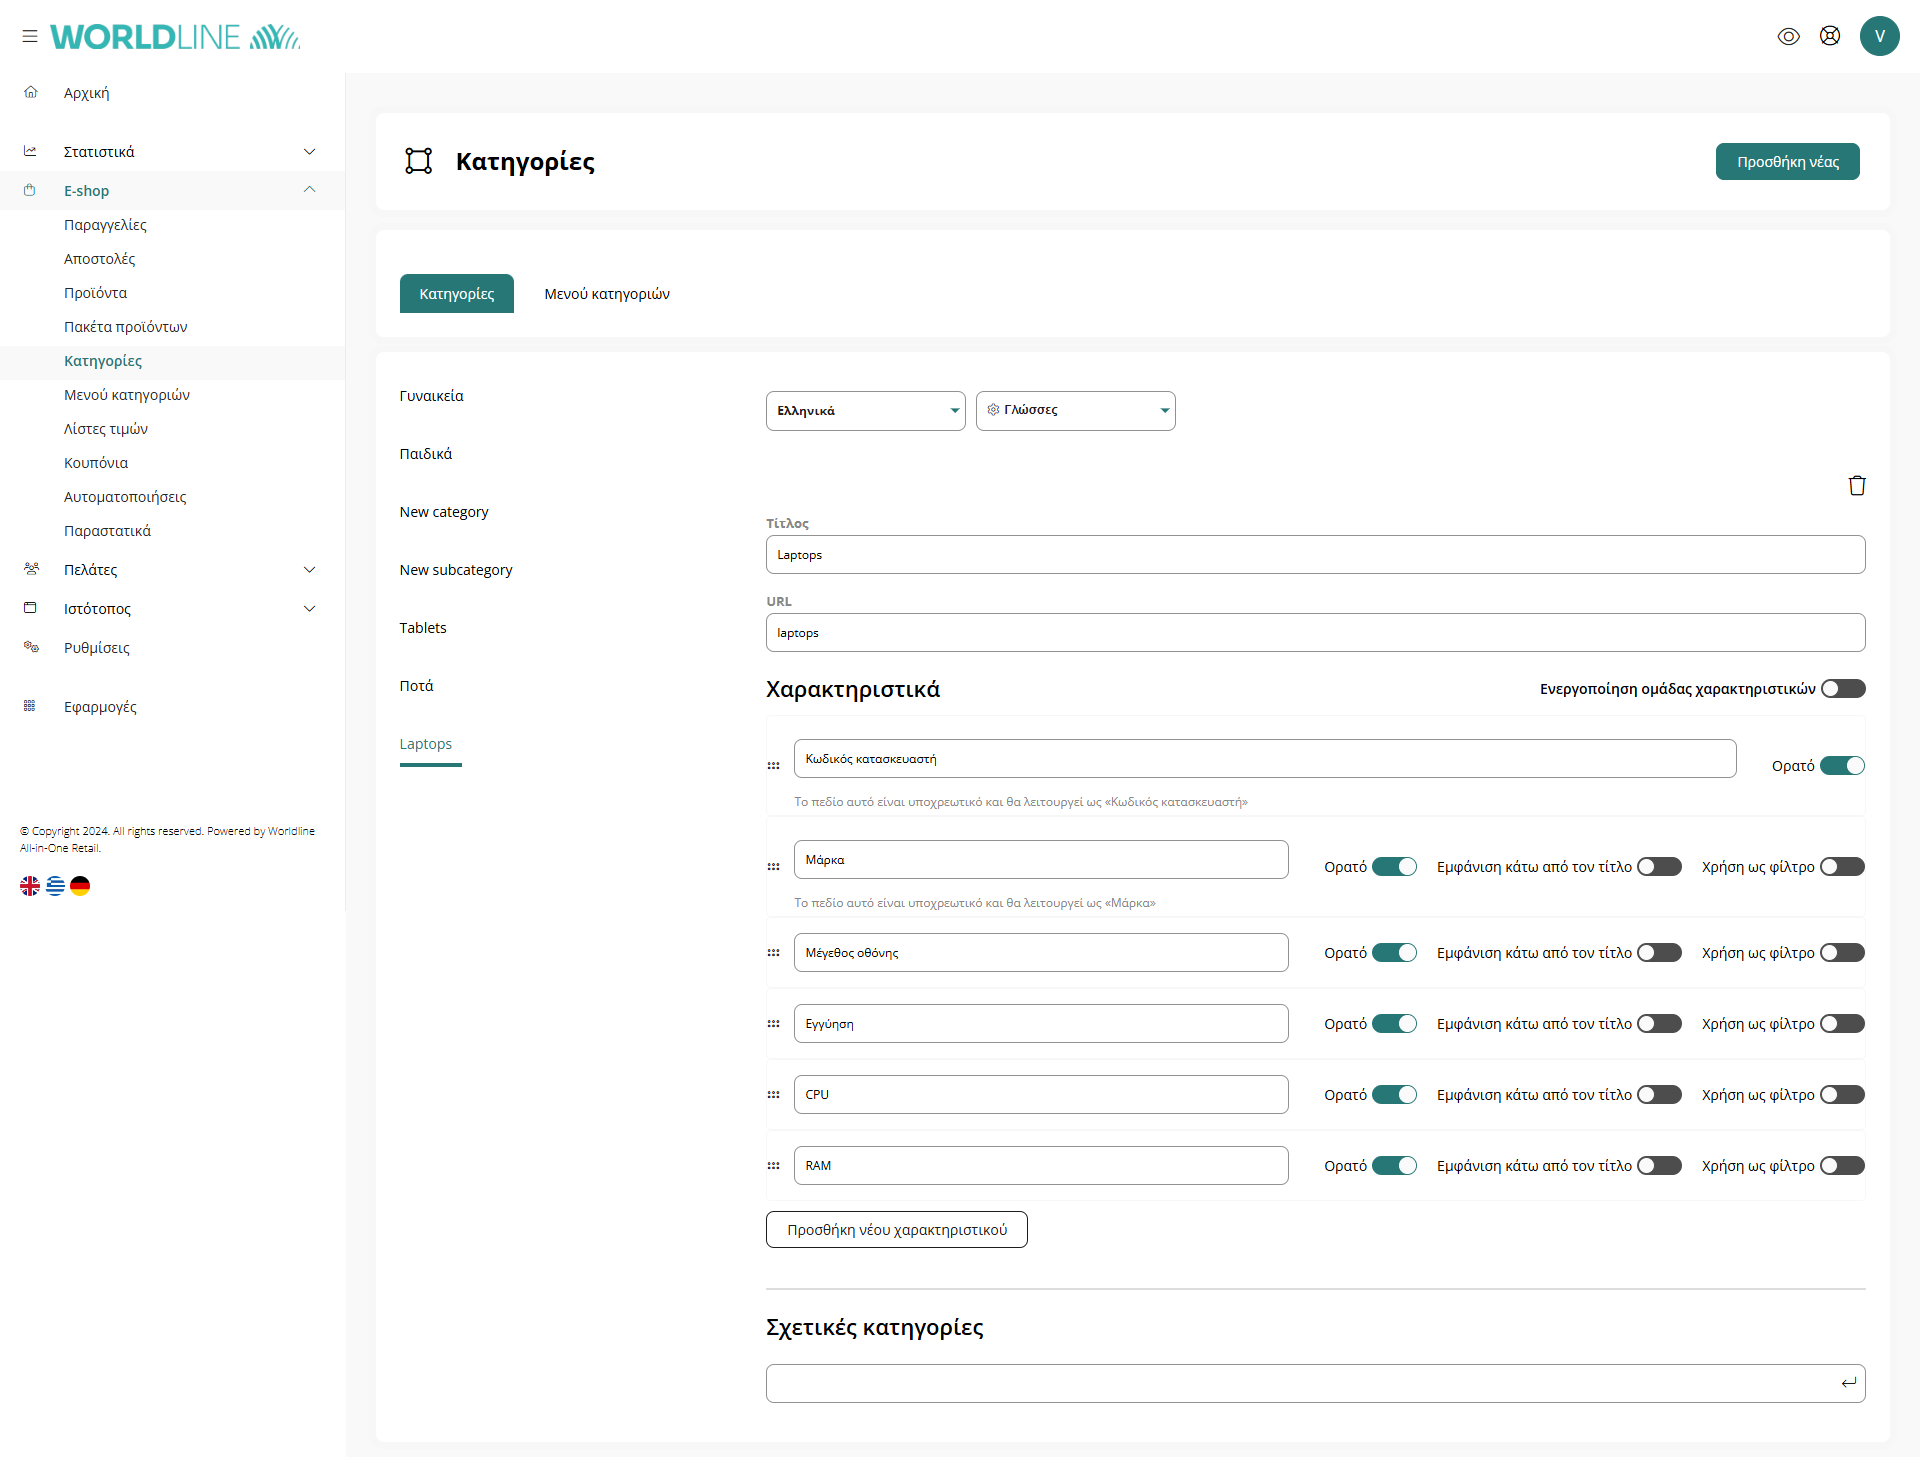Image resolution: width=1920 pixels, height=1457 pixels.
Task: Toggle the visibility switch for RAM characteristic
Action: tap(1394, 1166)
